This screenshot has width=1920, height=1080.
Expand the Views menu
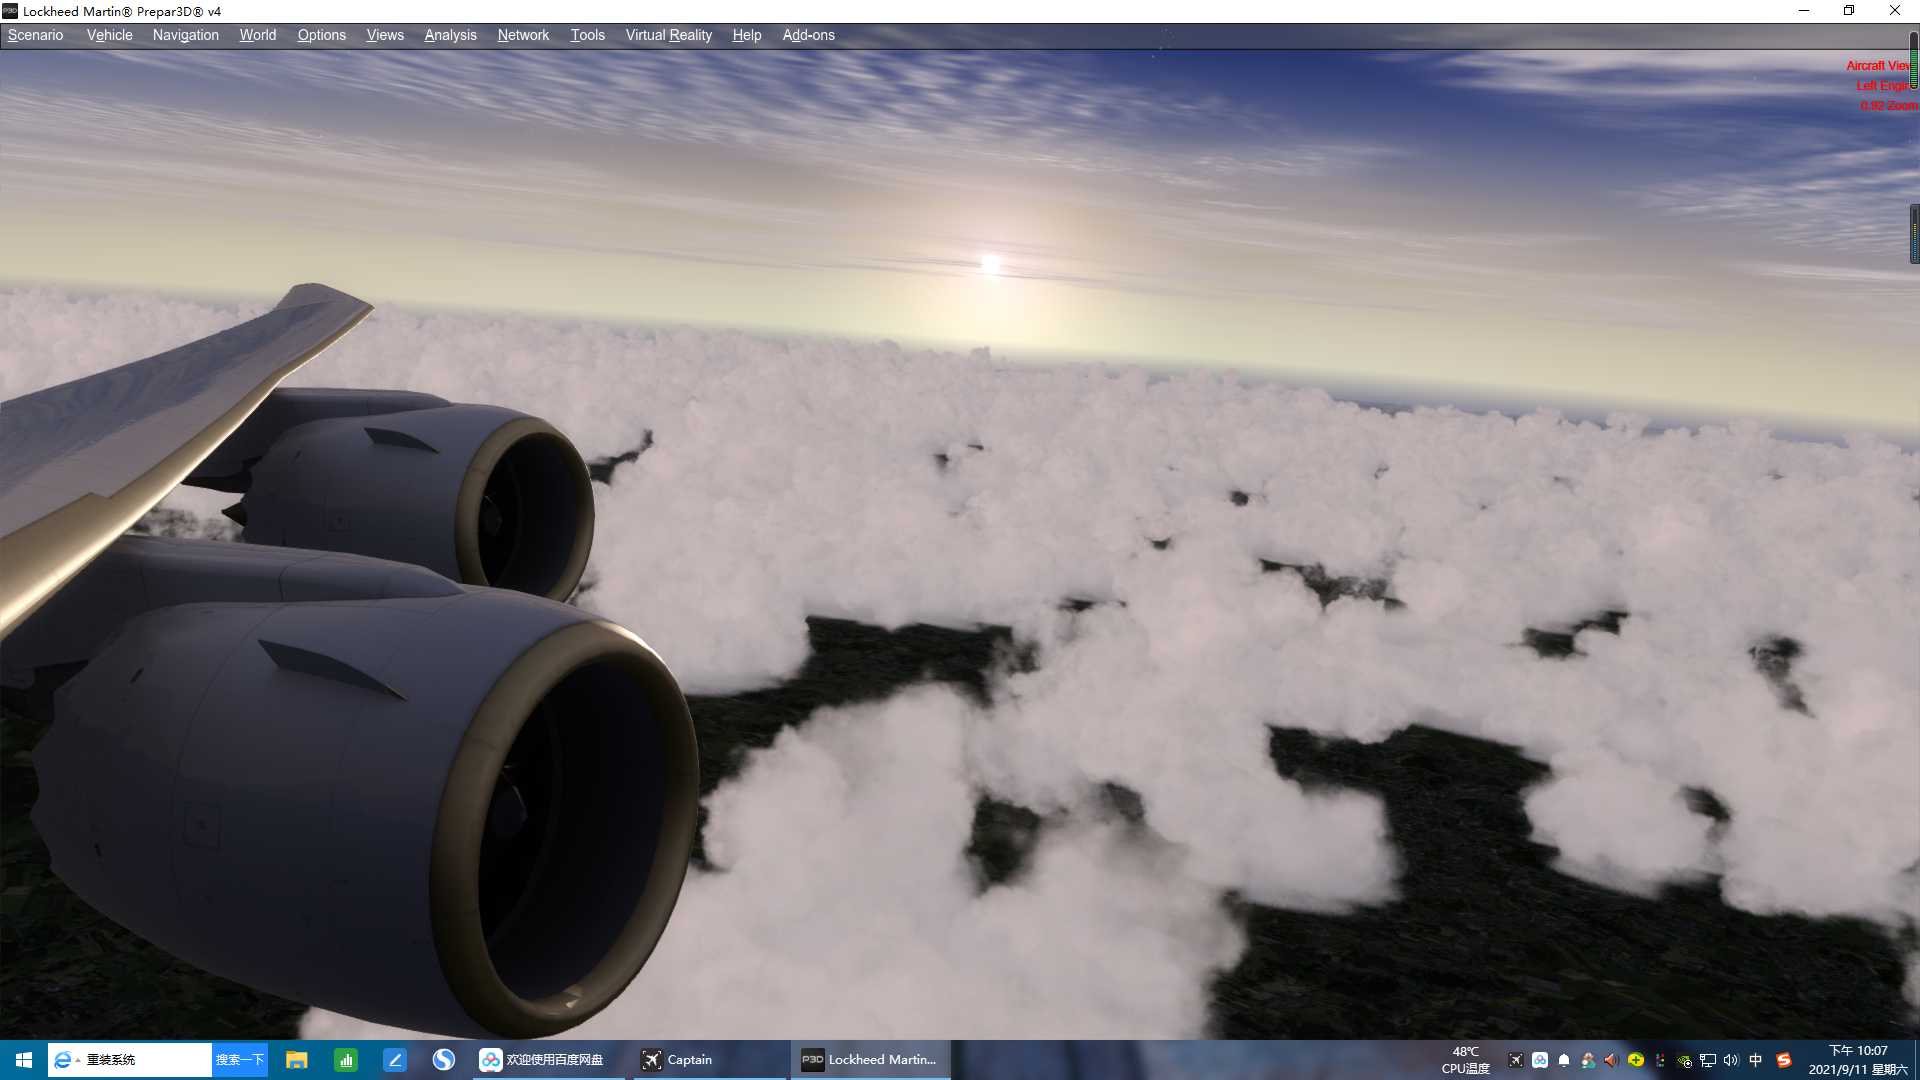[385, 35]
